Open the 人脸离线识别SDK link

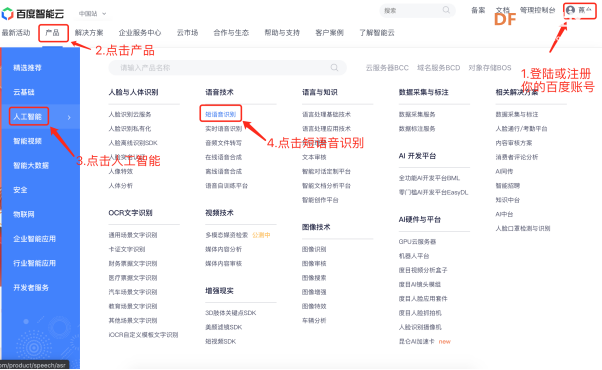click(x=133, y=143)
